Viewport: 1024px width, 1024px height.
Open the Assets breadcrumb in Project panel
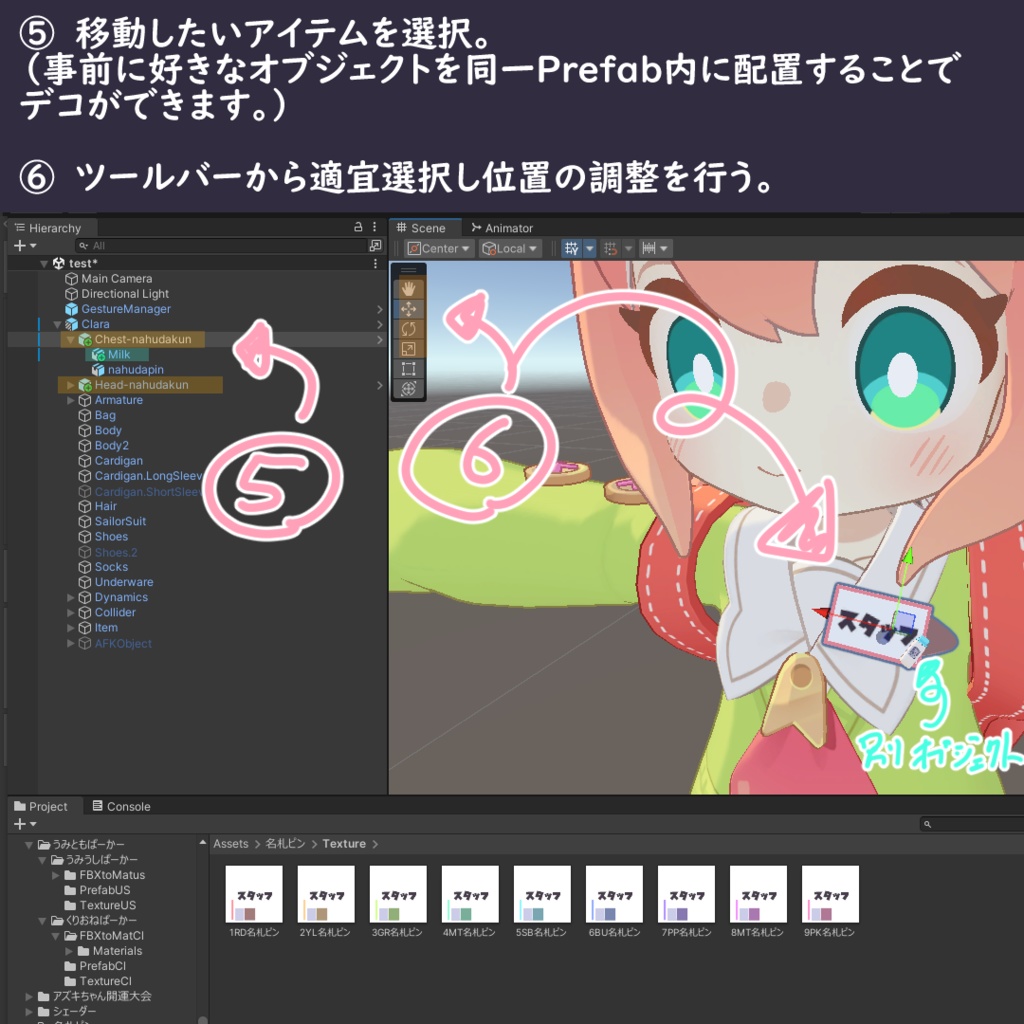point(230,843)
